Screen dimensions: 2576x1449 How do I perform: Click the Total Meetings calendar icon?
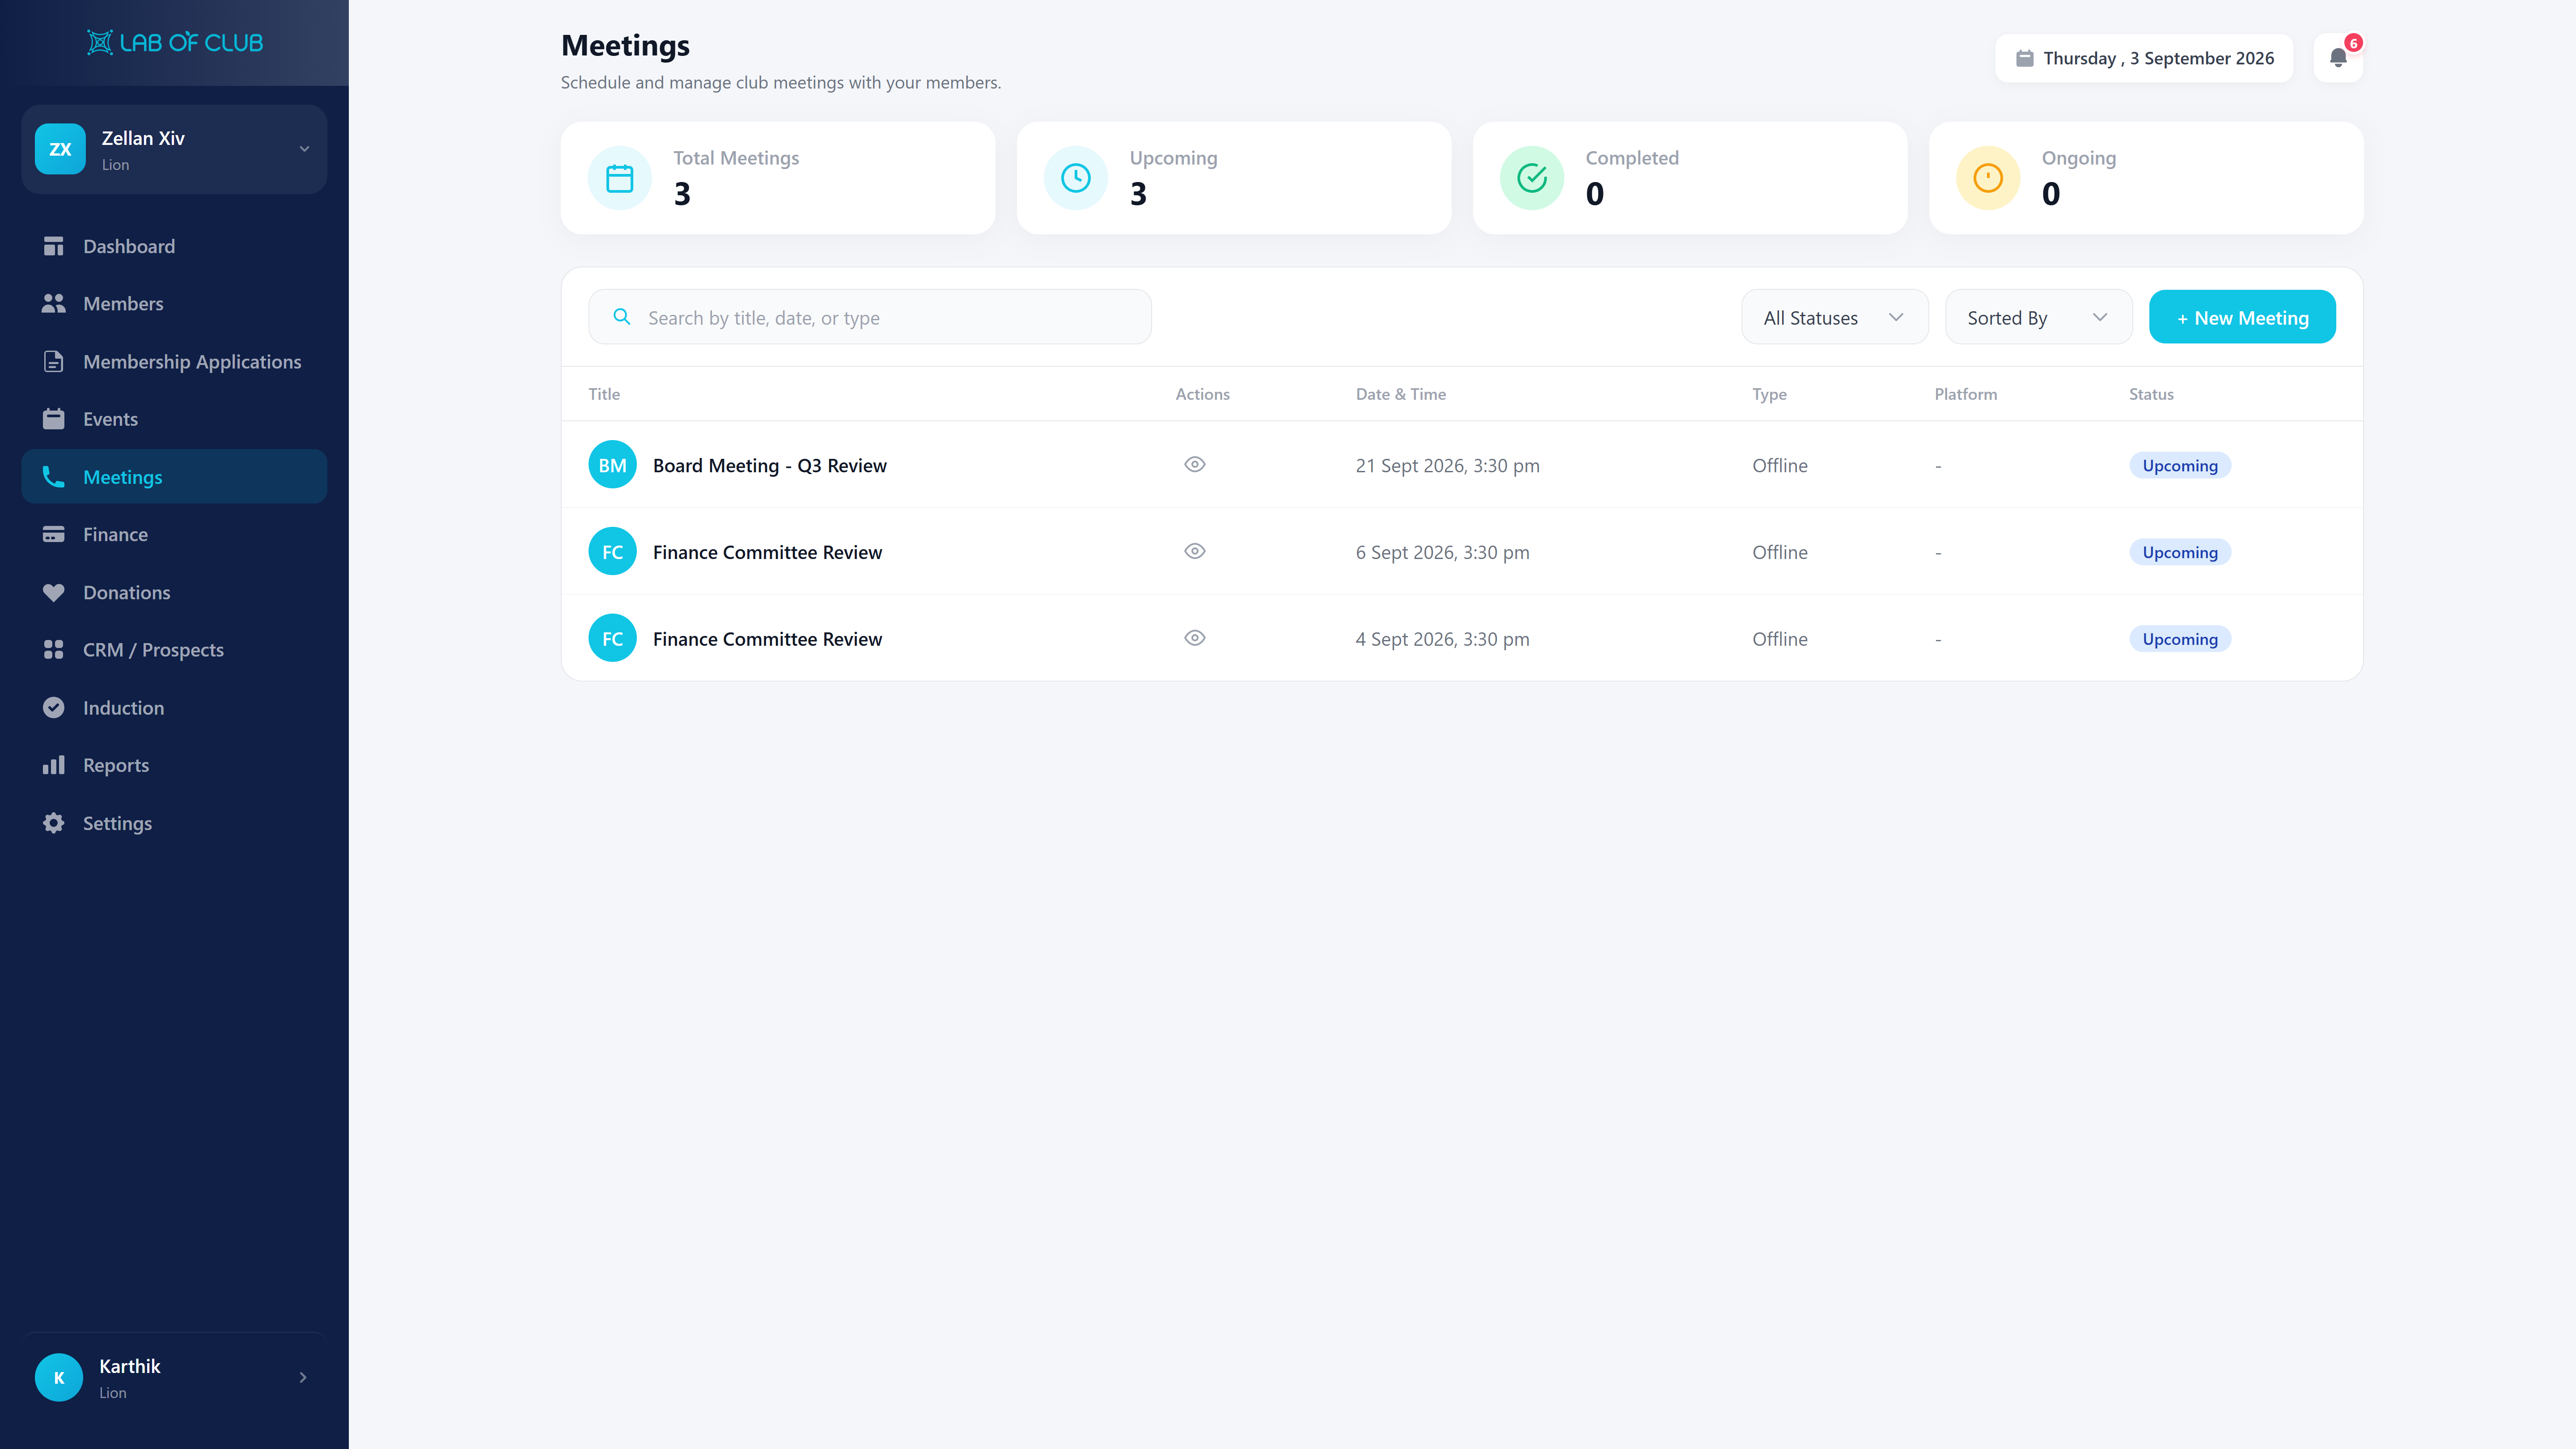[x=620, y=178]
